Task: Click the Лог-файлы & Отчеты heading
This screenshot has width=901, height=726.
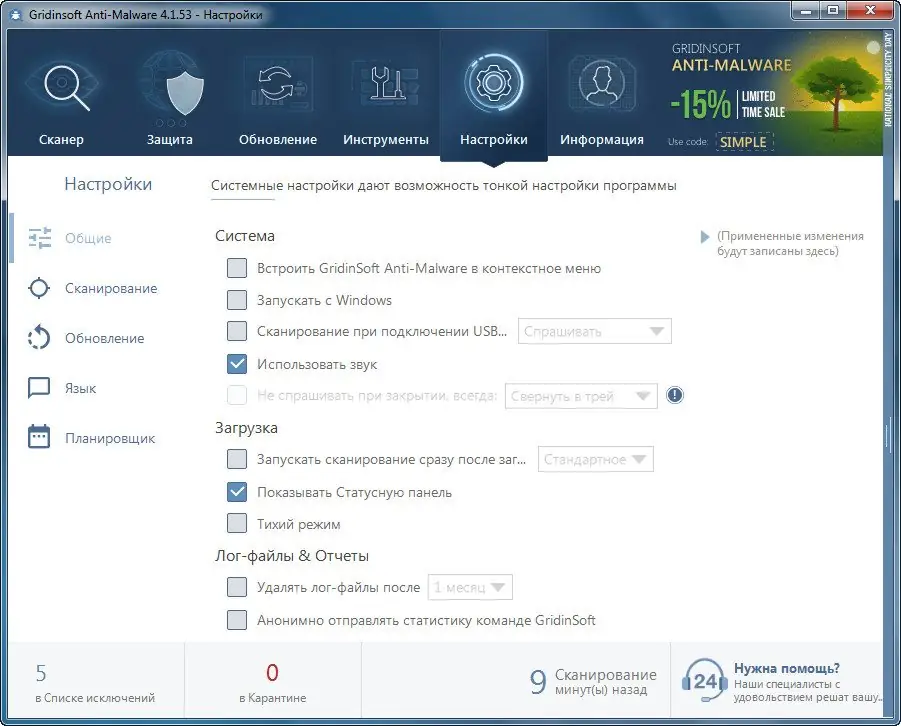Action: (x=292, y=556)
